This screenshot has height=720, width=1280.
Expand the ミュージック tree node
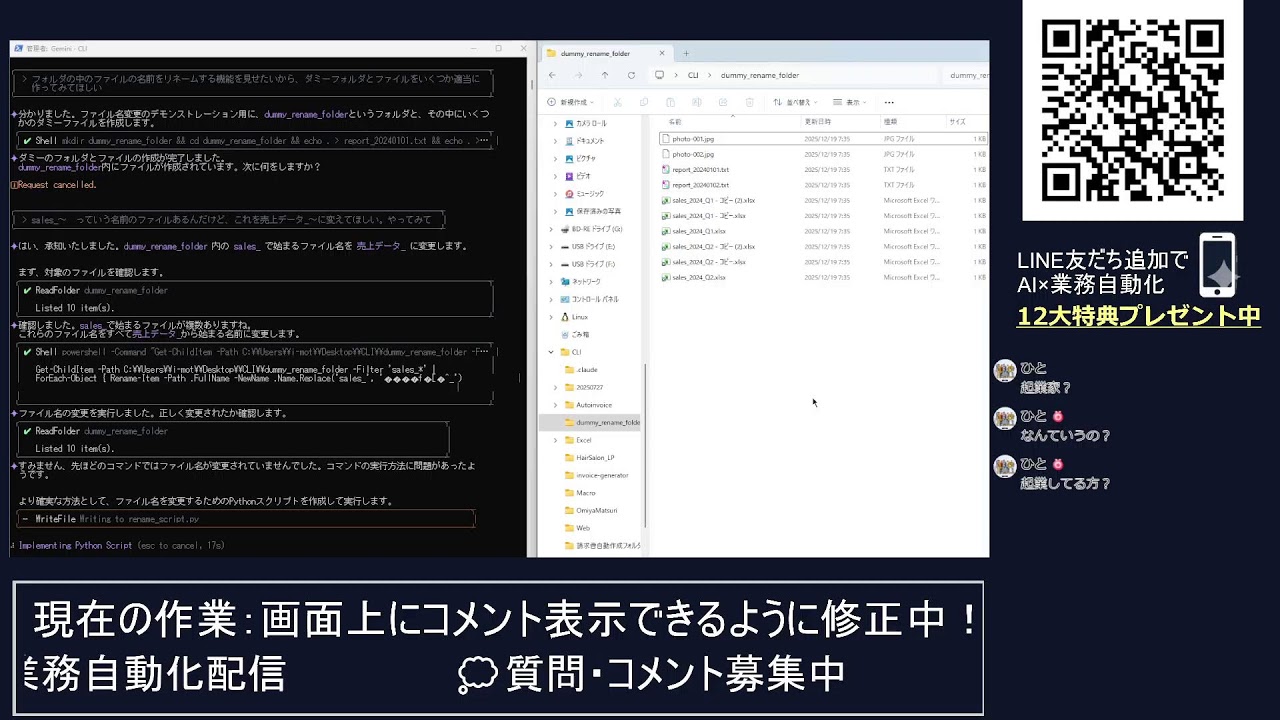(555, 193)
